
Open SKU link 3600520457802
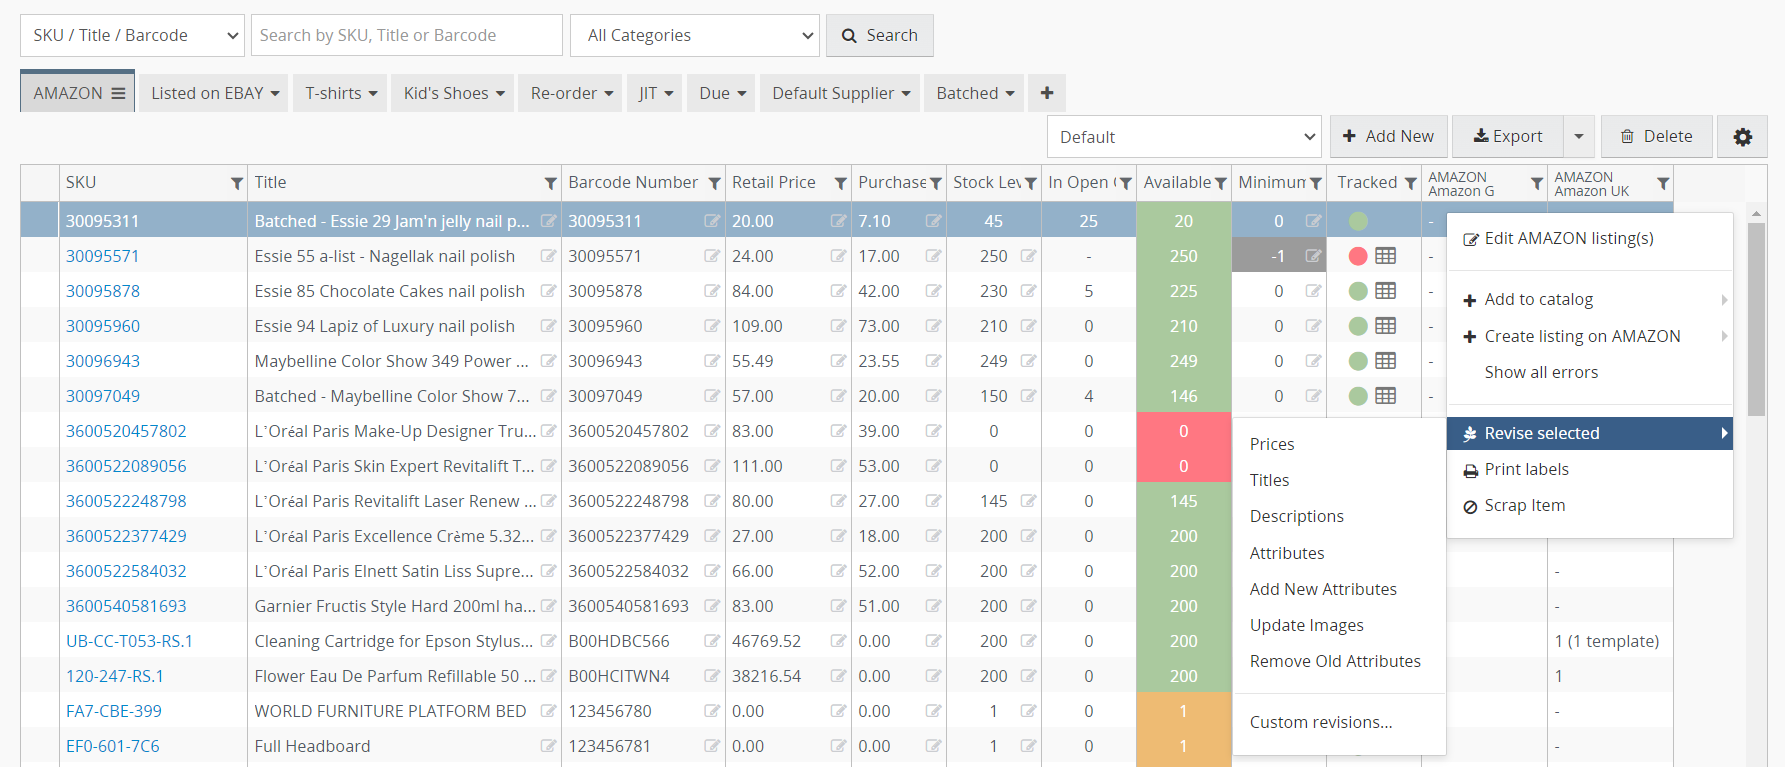coord(126,431)
